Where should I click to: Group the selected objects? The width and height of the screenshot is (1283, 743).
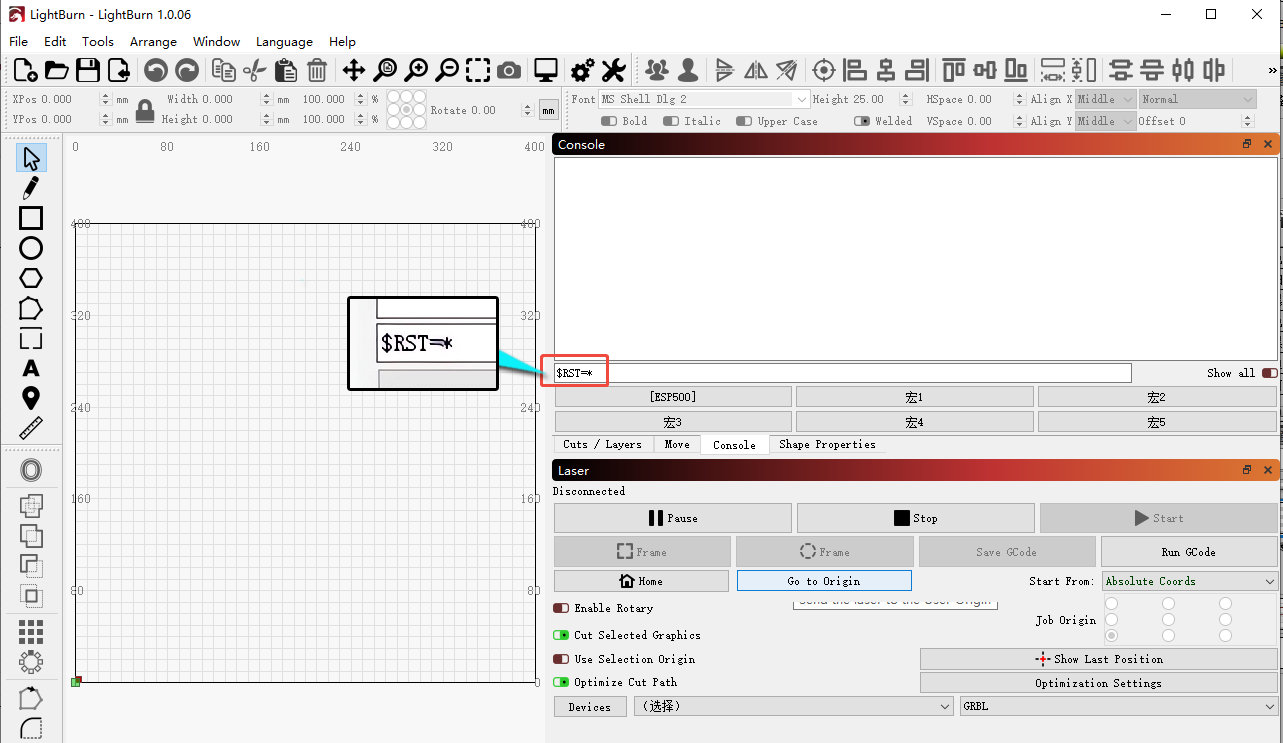(x=657, y=70)
